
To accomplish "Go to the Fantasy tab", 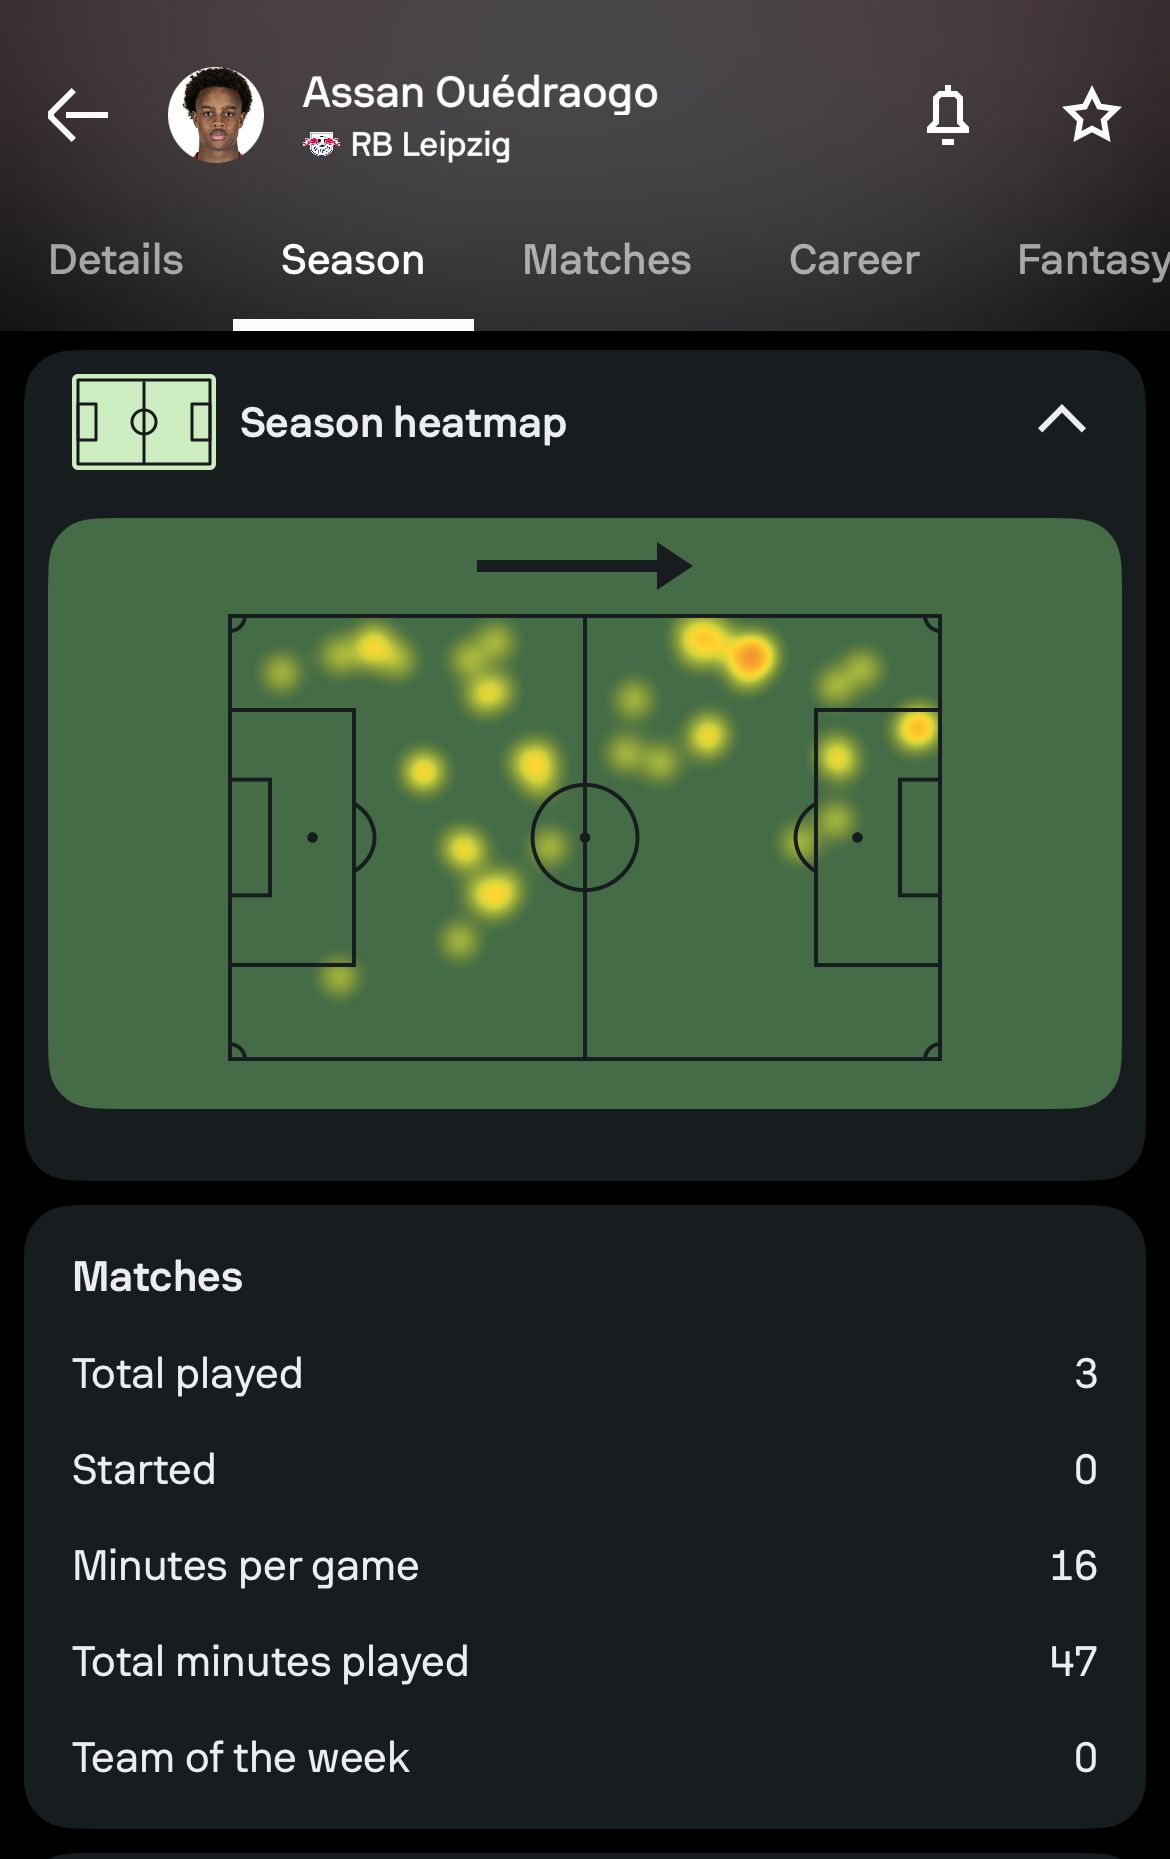I will 1092,260.
